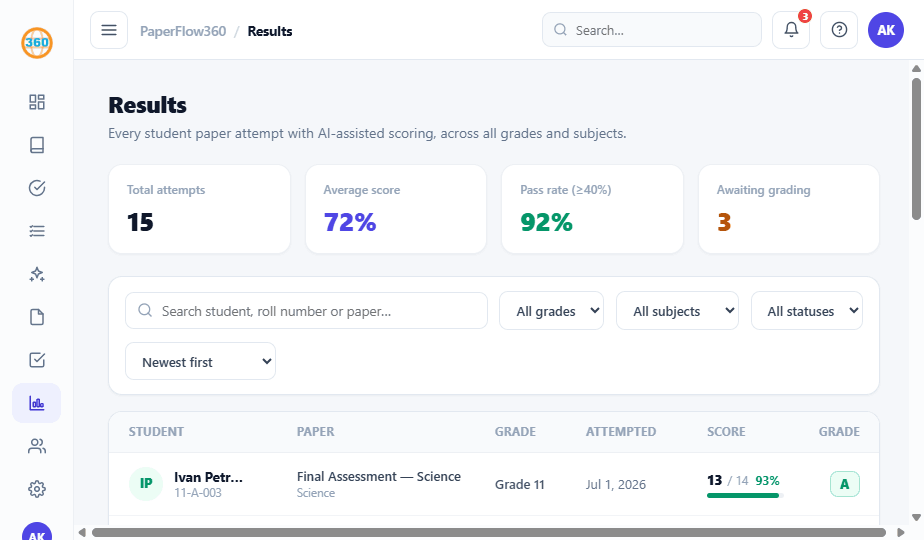Click roll number 11-A-003
Image resolution: width=924 pixels, height=540 pixels.
pos(198,493)
